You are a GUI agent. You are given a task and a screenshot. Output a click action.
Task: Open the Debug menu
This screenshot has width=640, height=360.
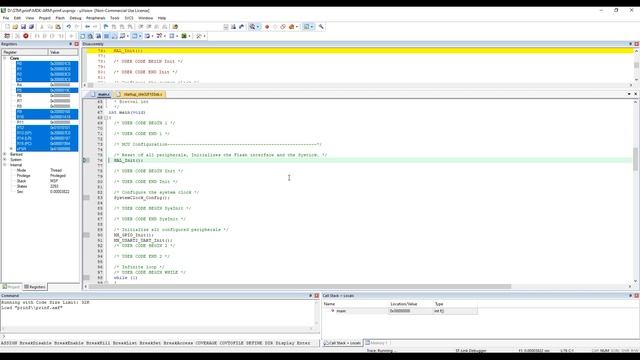(x=75, y=18)
